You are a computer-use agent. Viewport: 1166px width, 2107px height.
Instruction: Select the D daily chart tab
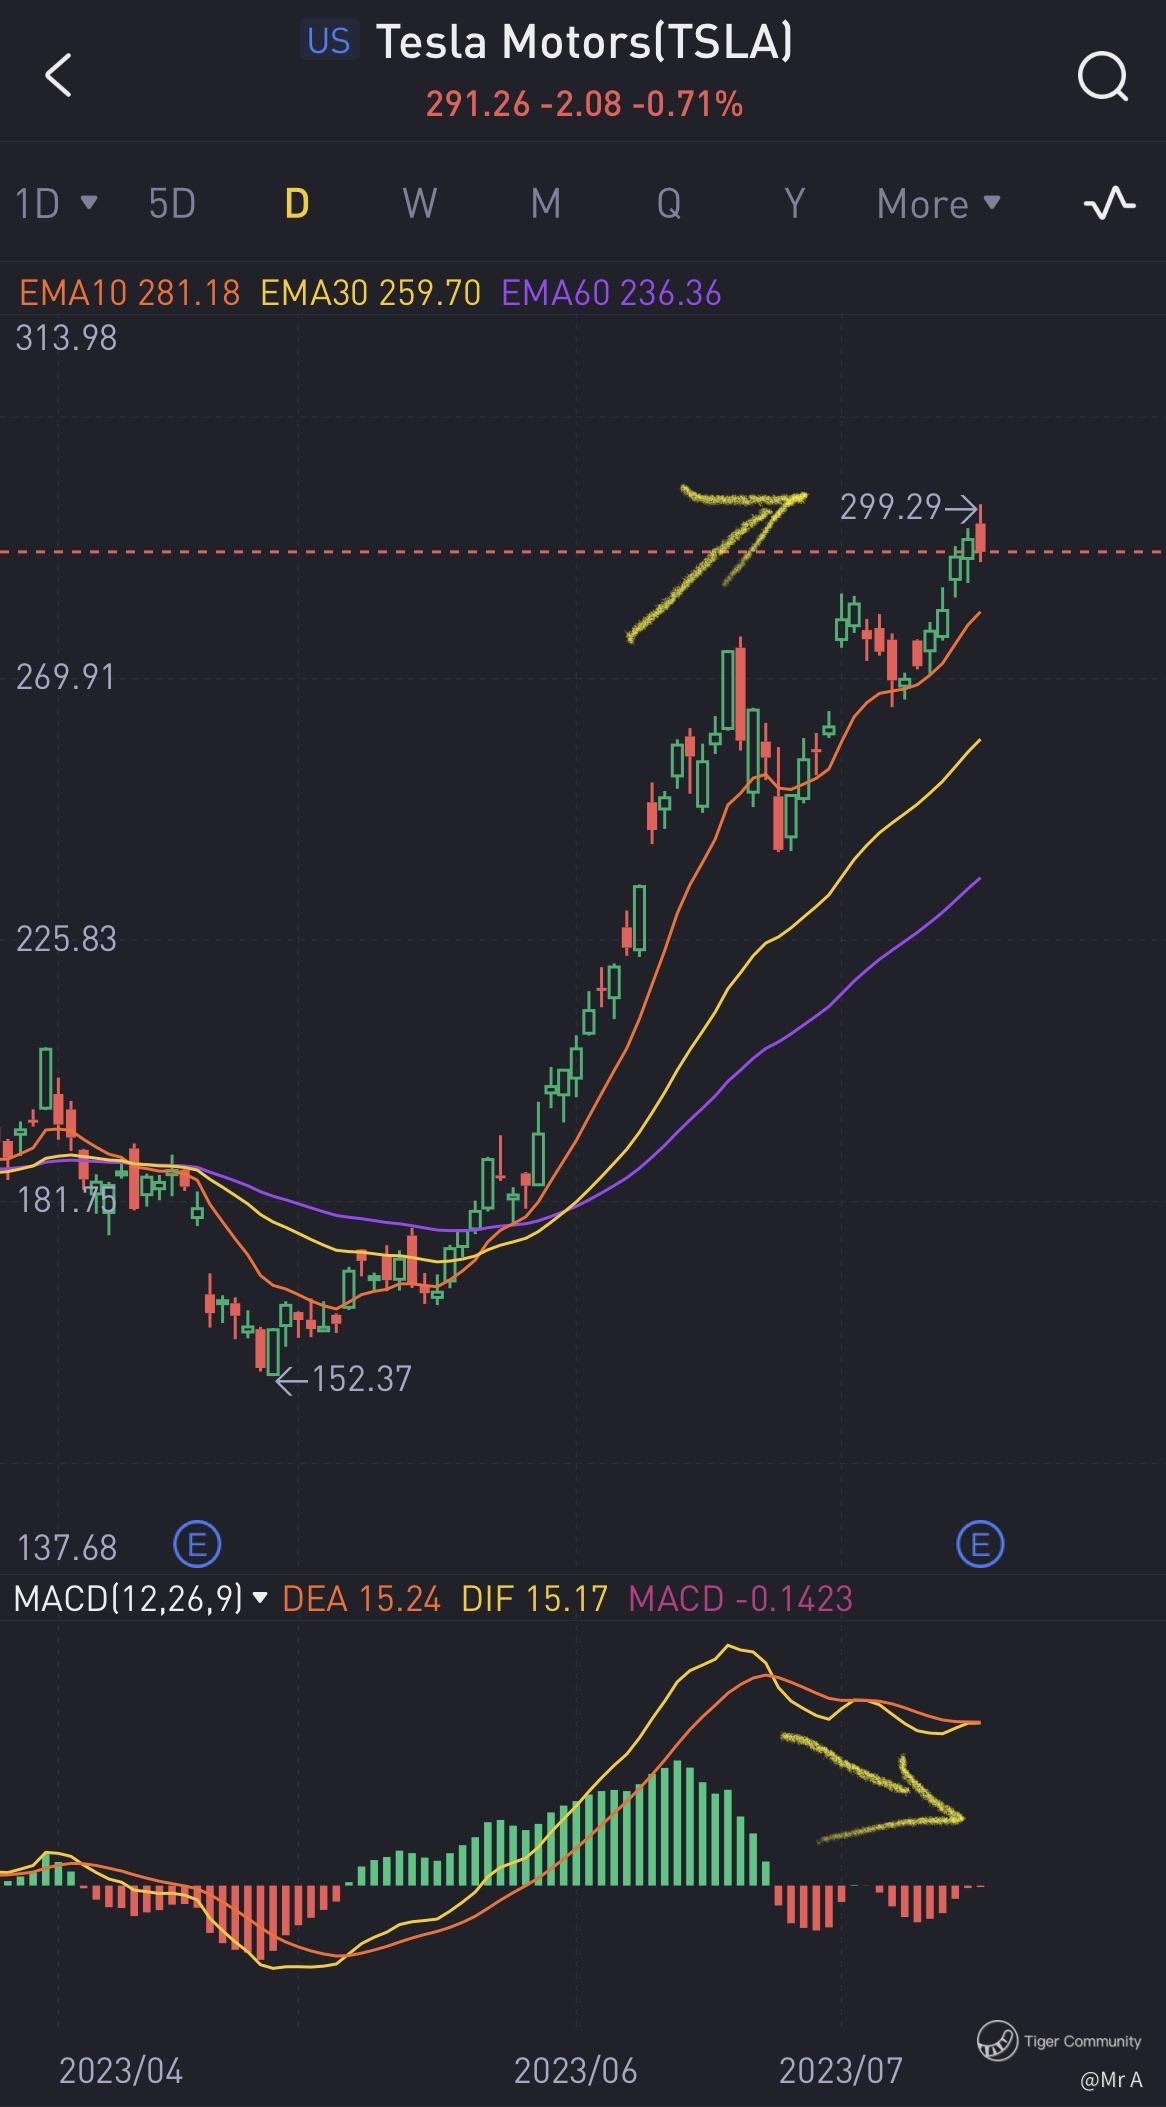pos(297,204)
